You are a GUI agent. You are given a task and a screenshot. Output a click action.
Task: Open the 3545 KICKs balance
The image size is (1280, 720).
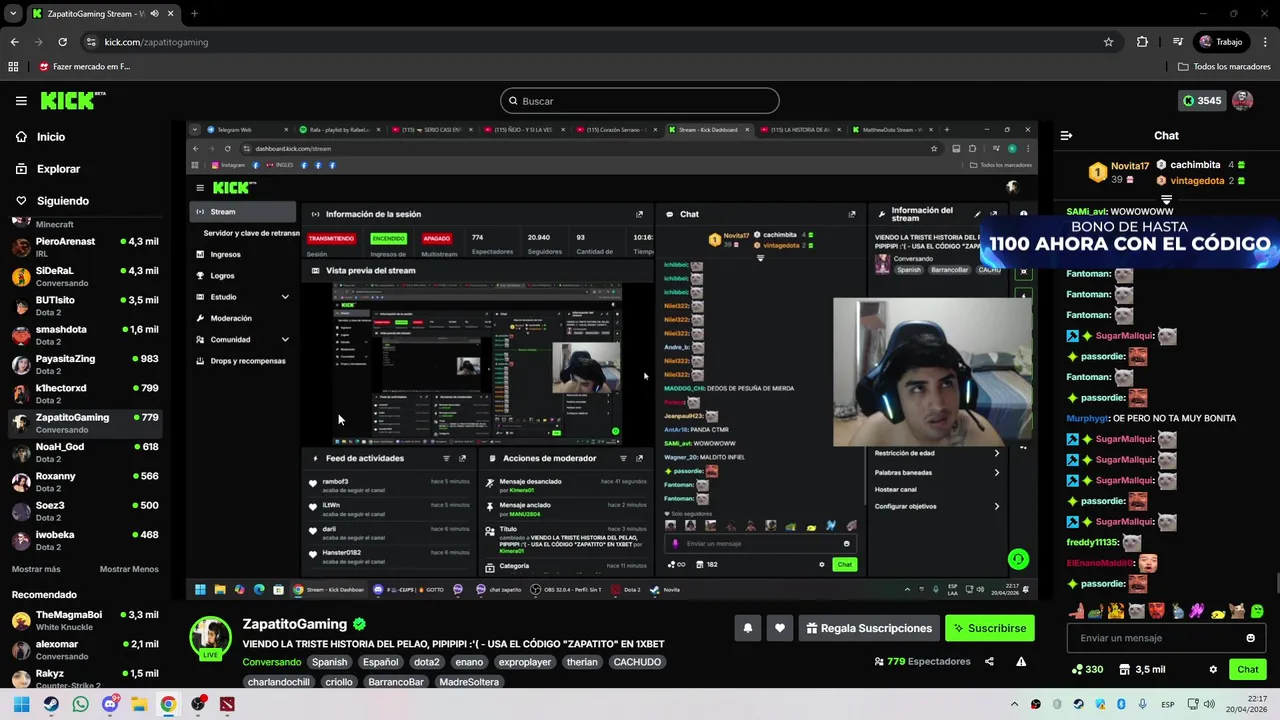(1201, 101)
